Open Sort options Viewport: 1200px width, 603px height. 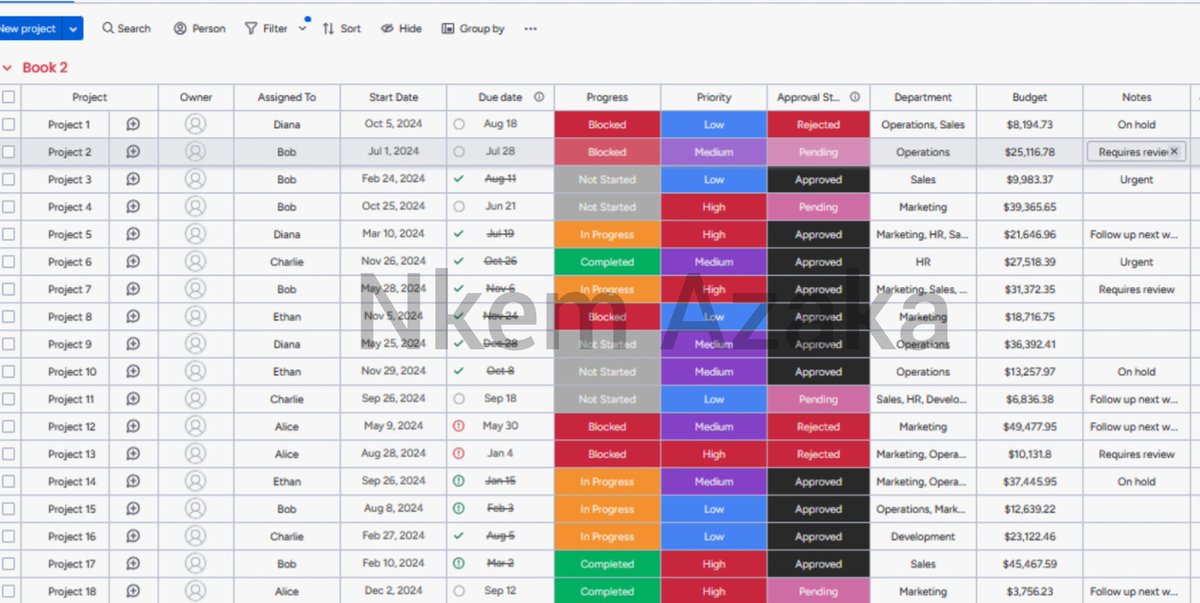tap(342, 29)
